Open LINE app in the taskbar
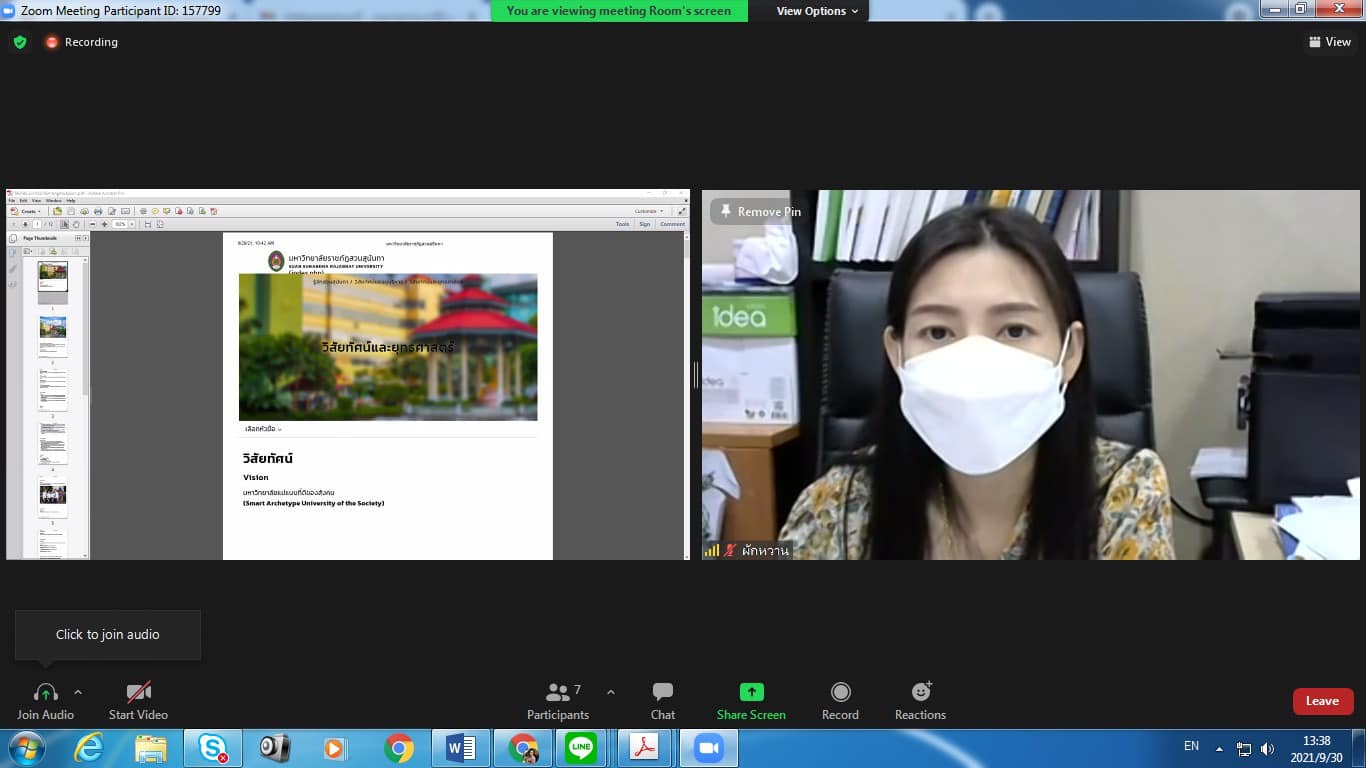This screenshot has width=1366, height=768. click(x=580, y=748)
